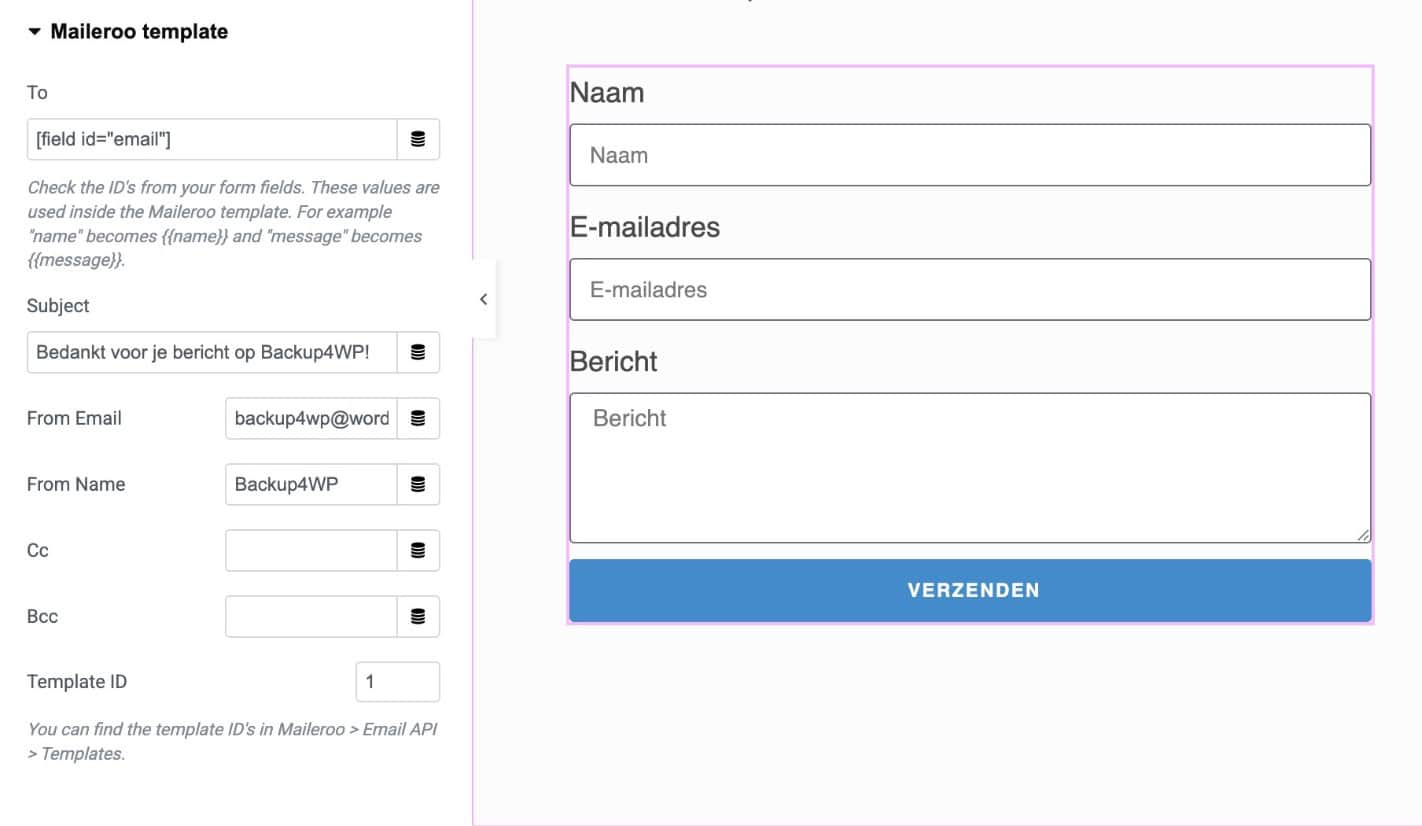The image size is (1422, 826).
Task: Open dynamic tags for the Cc field
Action: tap(418, 551)
